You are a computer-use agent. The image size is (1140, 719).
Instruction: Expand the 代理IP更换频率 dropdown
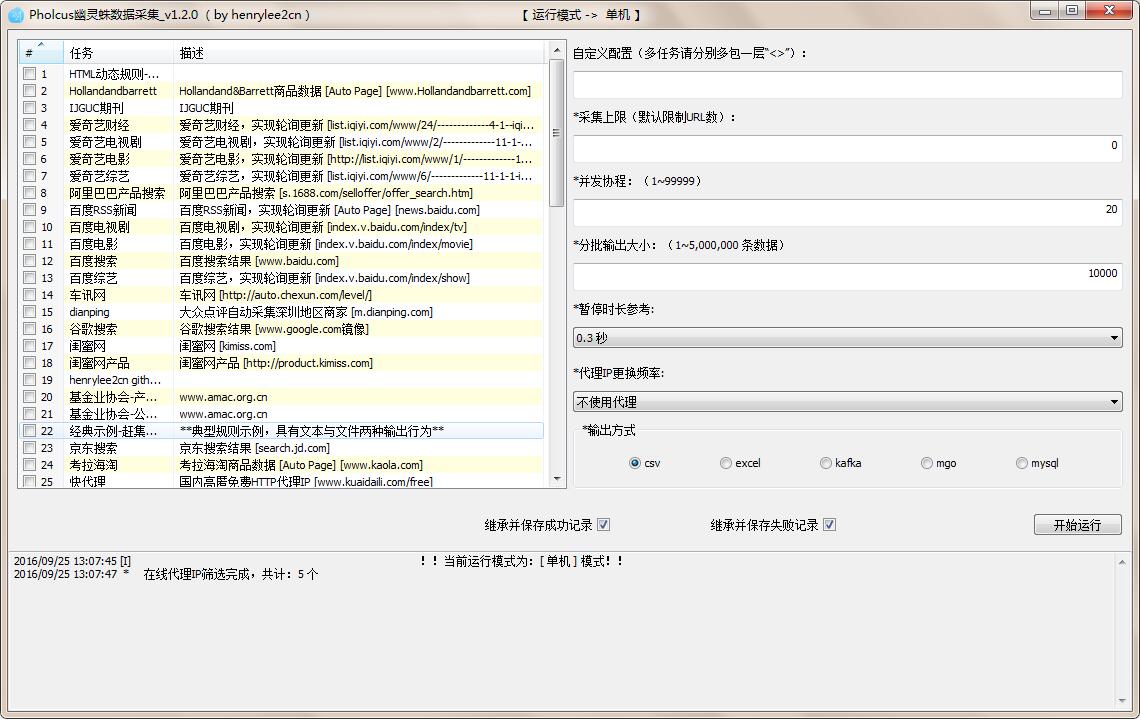click(x=847, y=402)
